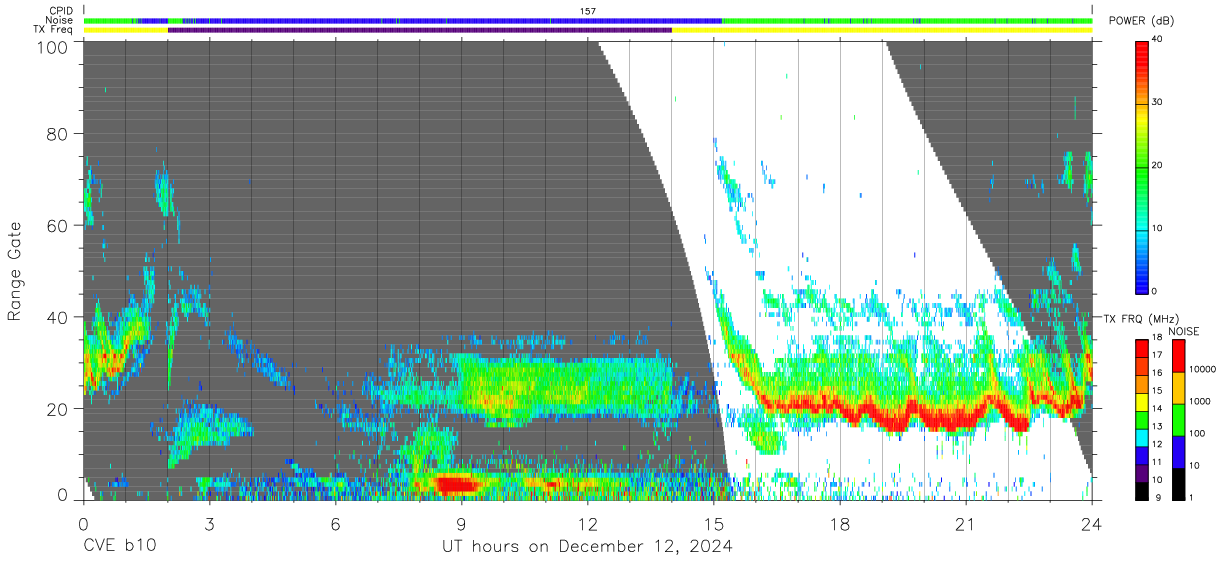Click the "TX Freq" row label
Image resolution: width=1228 pixels, height=567 pixels.
click(53, 30)
